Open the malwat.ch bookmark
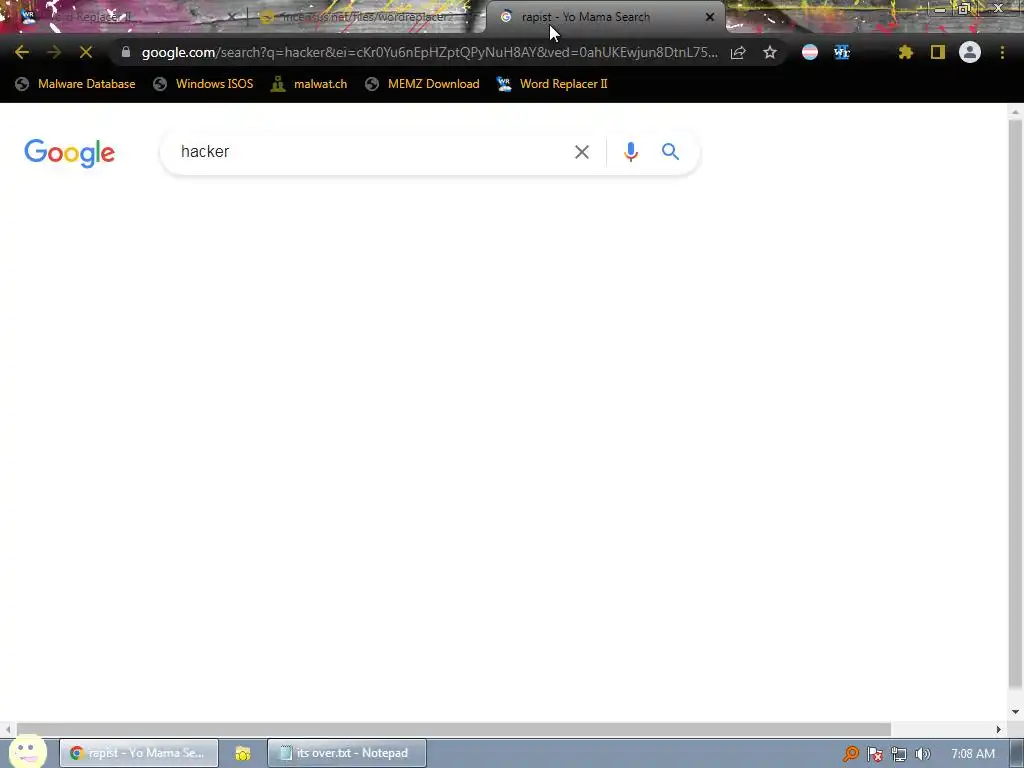The width and height of the screenshot is (1024, 768). click(309, 84)
